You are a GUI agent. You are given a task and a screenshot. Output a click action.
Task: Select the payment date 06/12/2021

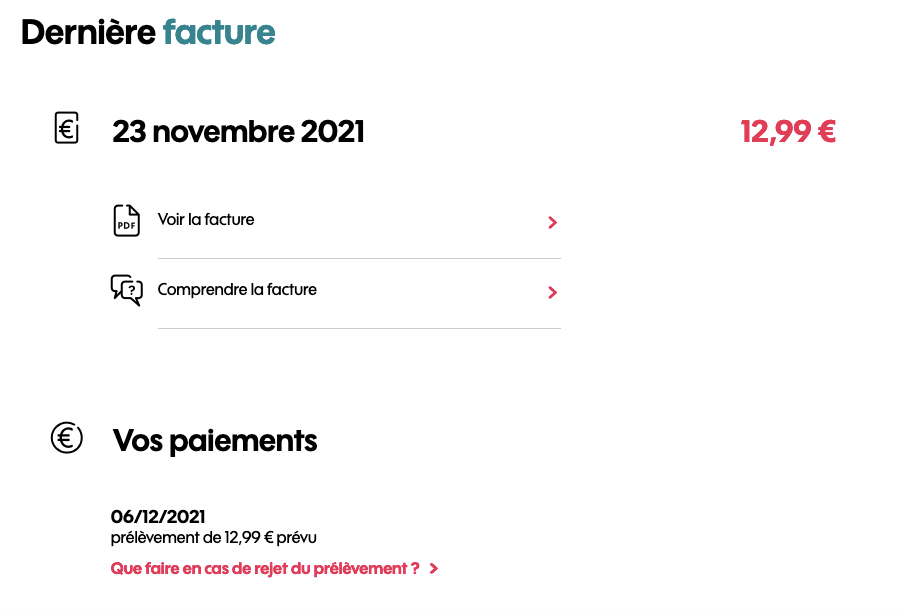pos(157,517)
